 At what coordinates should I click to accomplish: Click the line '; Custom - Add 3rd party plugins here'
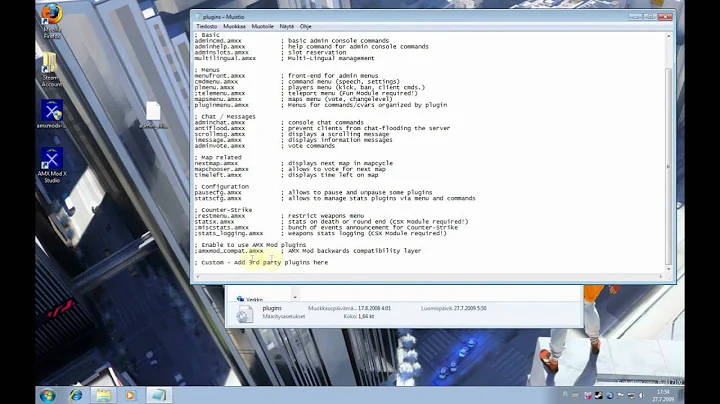pos(261,263)
